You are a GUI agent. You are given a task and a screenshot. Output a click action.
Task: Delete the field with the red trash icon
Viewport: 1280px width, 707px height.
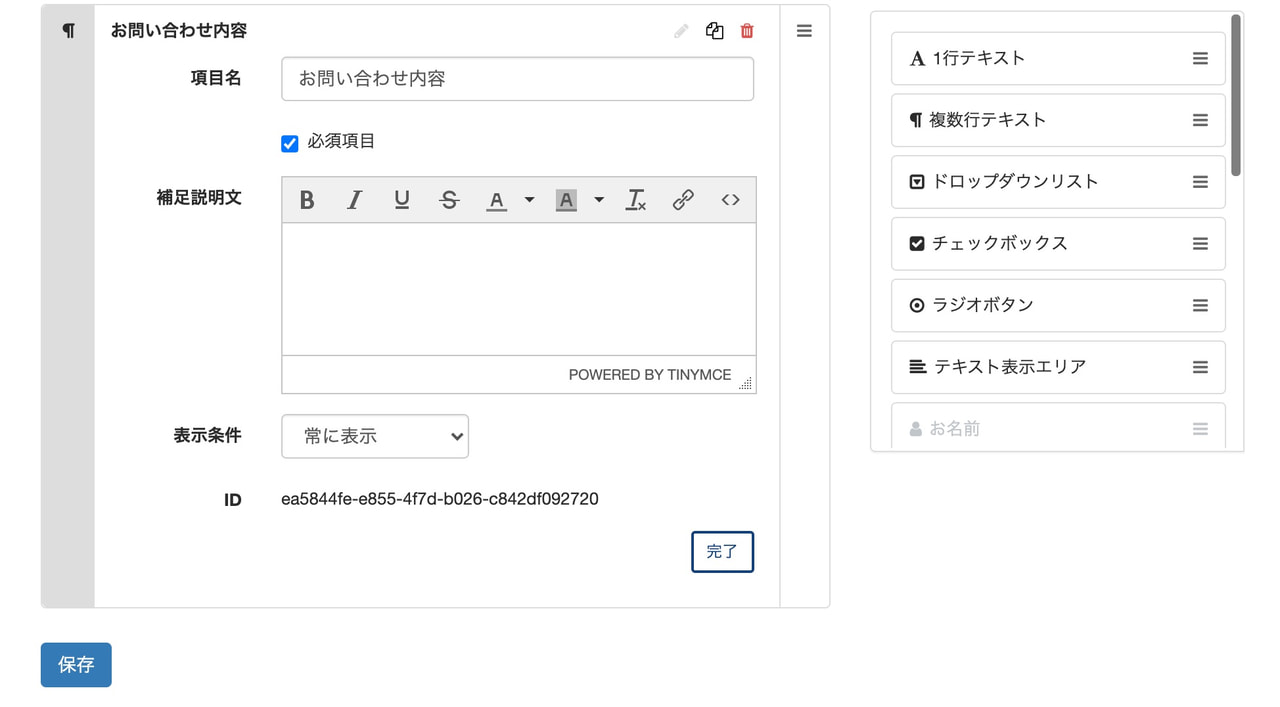(x=746, y=31)
